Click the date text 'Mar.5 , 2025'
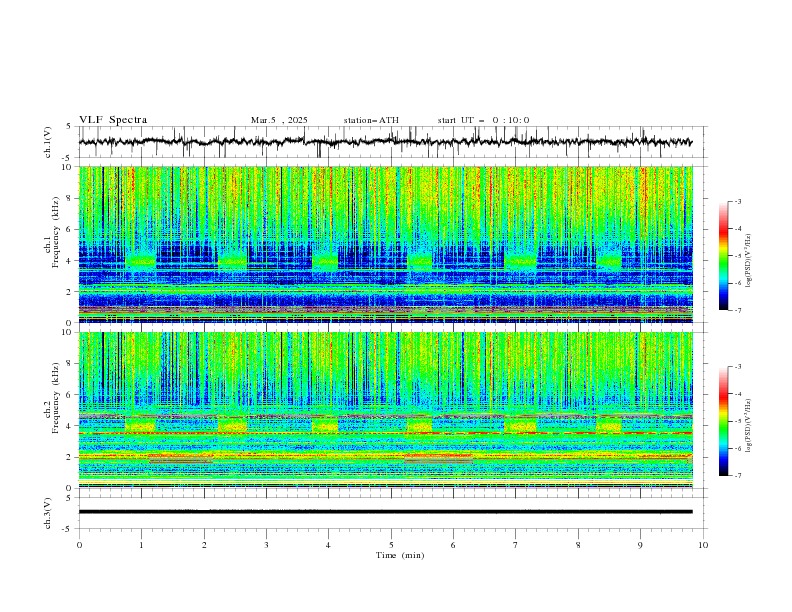This screenshot has height=612, width=792. click(x=279, y=120)
